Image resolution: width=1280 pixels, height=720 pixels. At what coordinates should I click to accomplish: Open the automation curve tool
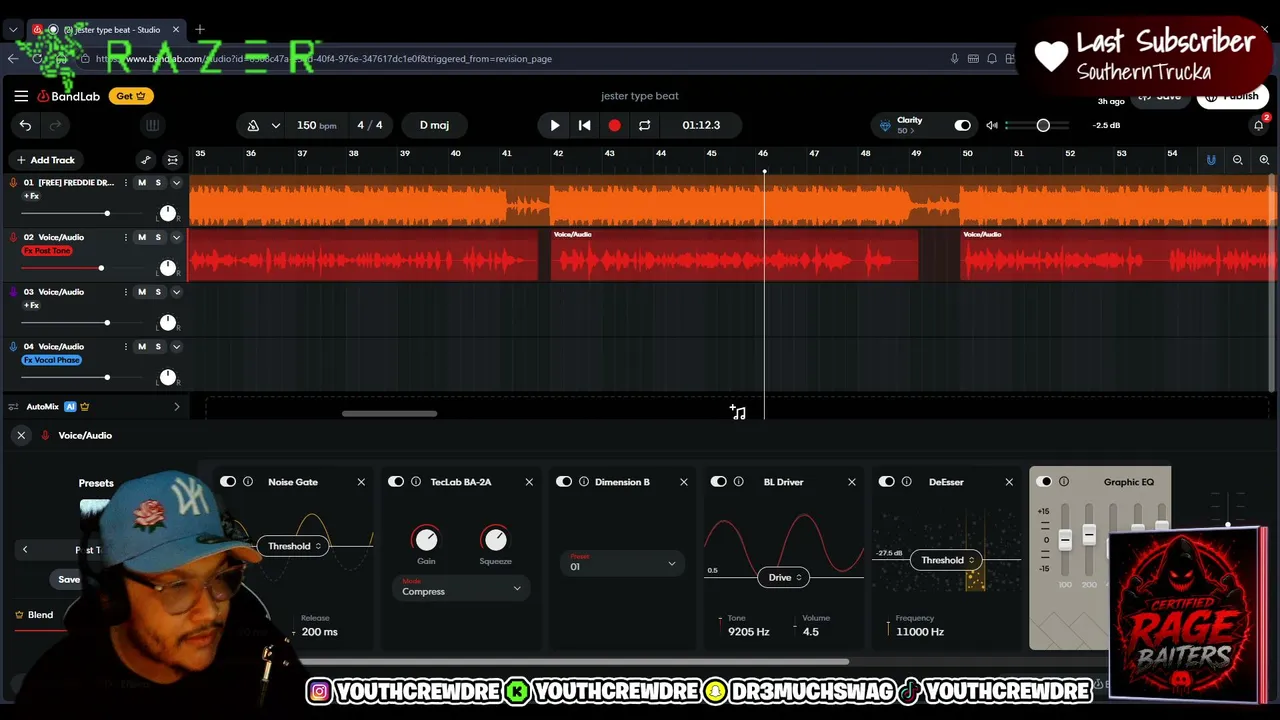(x=146, y=160)
